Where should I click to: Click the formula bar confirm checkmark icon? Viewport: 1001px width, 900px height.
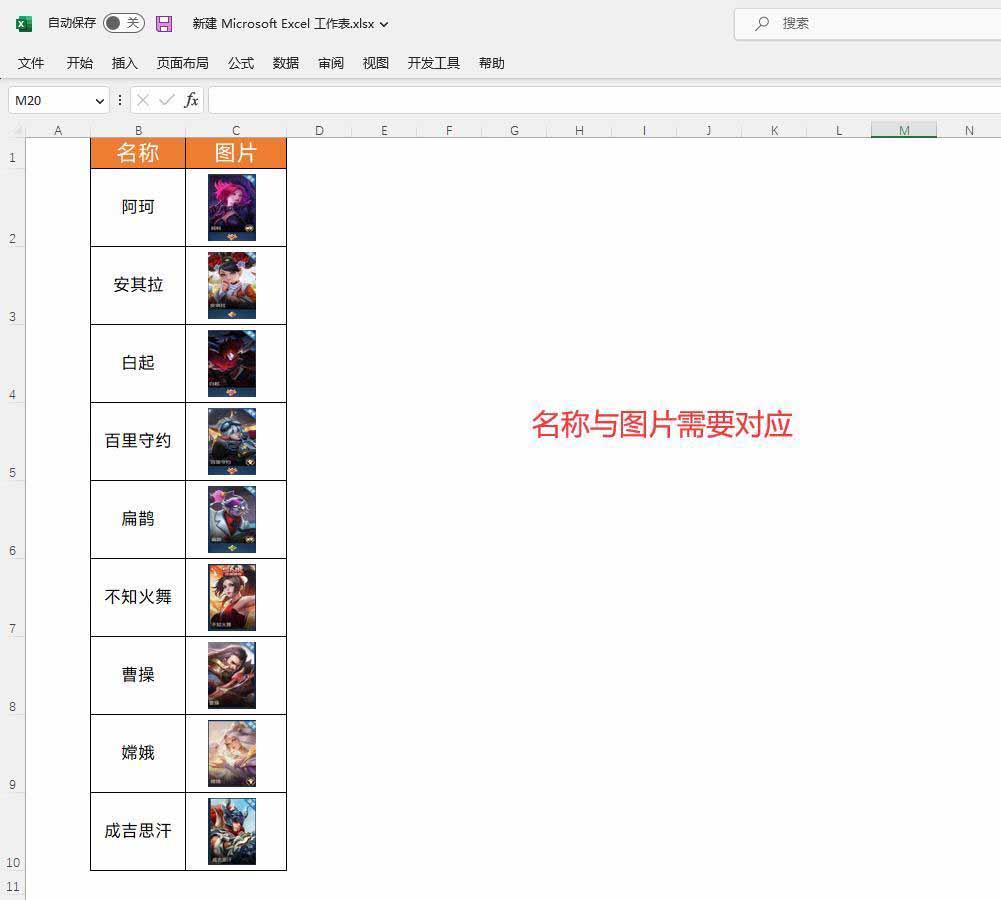167,100
